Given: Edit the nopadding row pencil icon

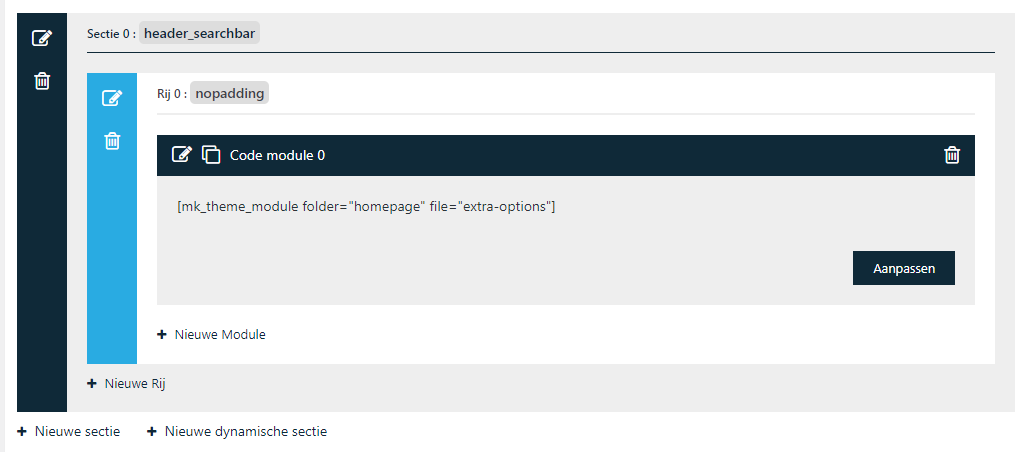Looking at the screenshot, I should coord(112,98).
